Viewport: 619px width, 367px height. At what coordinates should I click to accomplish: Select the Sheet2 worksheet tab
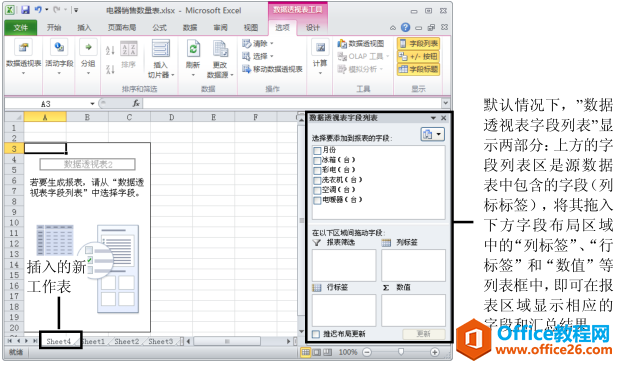point(126,341)
